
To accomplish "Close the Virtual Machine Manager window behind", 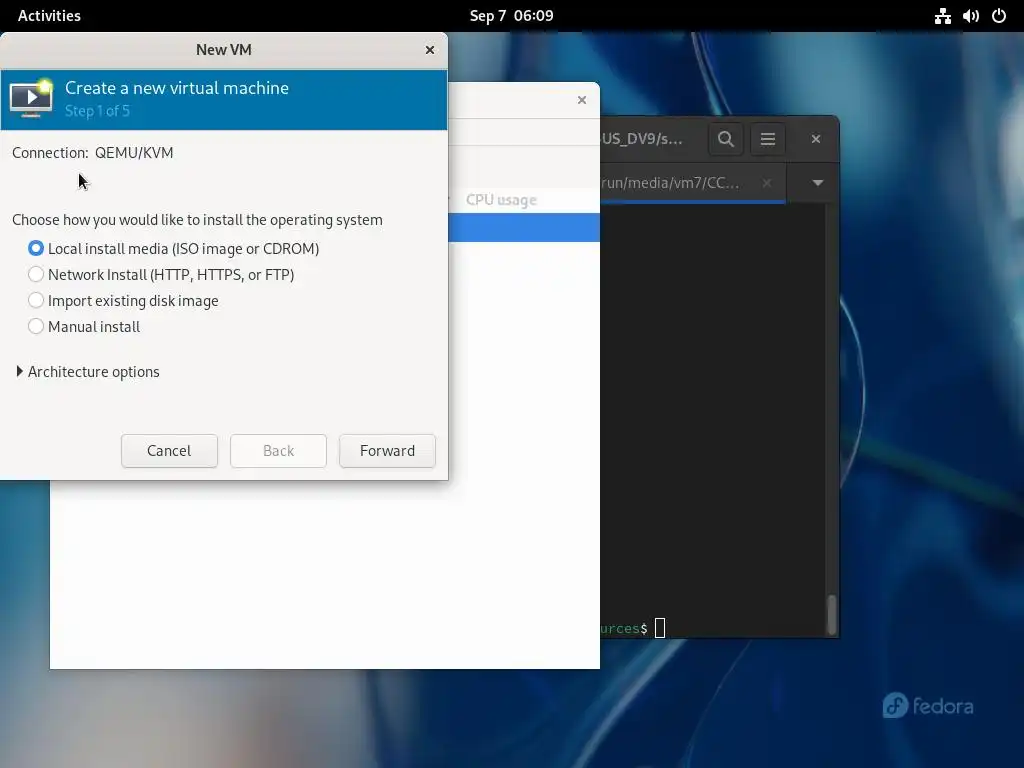I will point(582,100).
